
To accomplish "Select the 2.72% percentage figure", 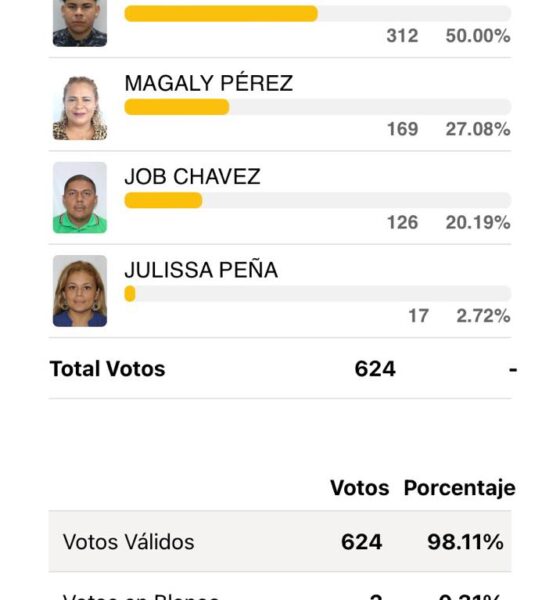I will [x=483, y=316].
